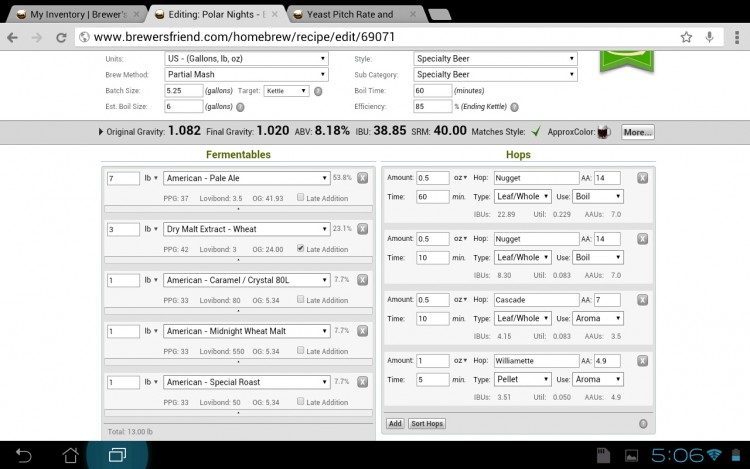Open the American - Pale Ale fermentable dropdown

click(246, 178)
